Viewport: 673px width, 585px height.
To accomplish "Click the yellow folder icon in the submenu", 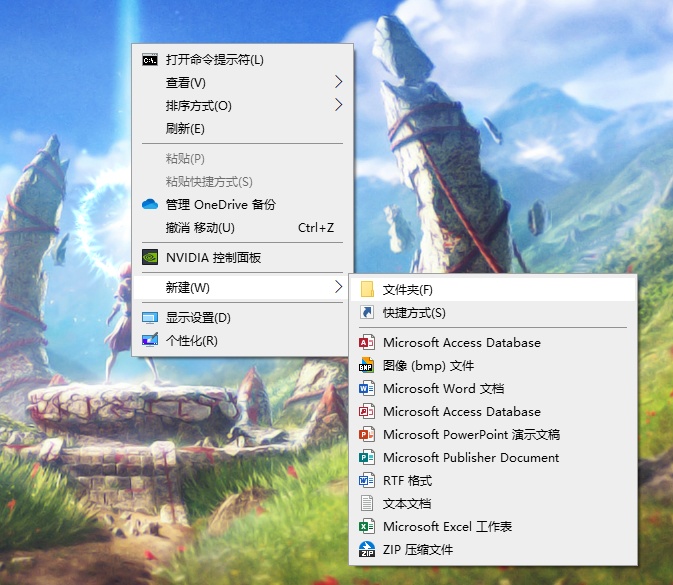I will [x=367, y=289].
